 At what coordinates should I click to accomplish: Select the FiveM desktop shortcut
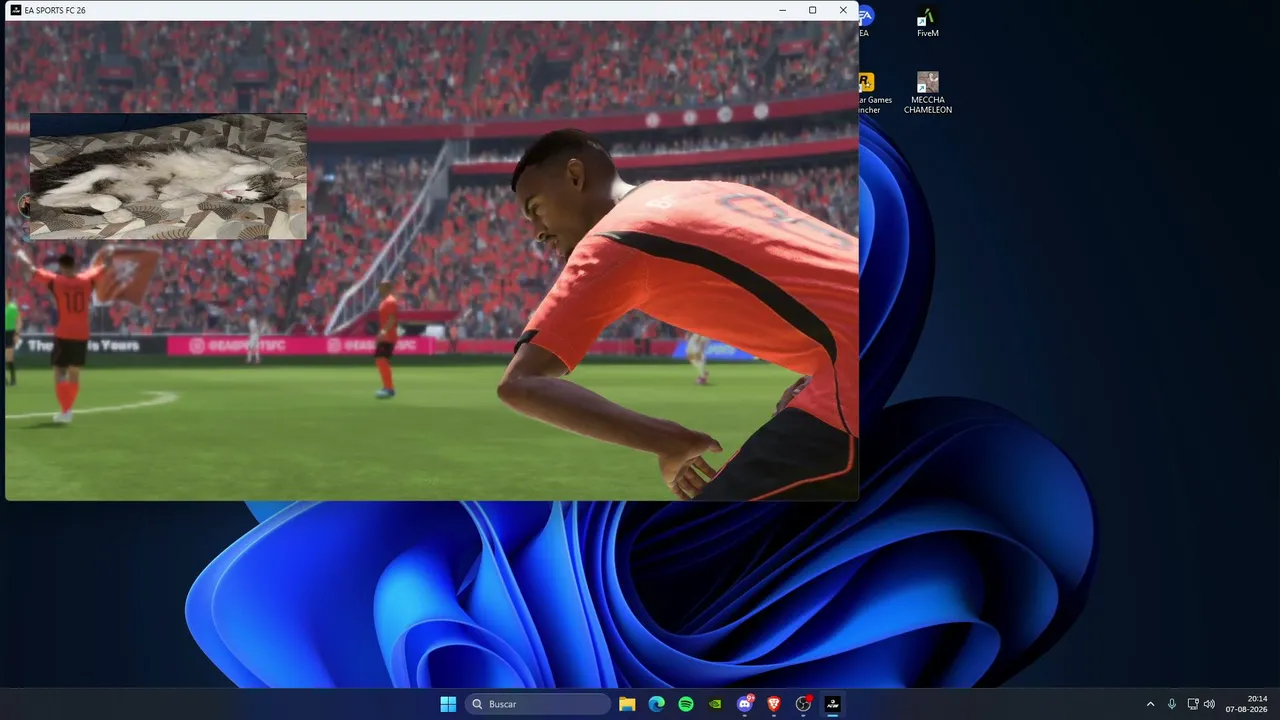coord(928,22)
